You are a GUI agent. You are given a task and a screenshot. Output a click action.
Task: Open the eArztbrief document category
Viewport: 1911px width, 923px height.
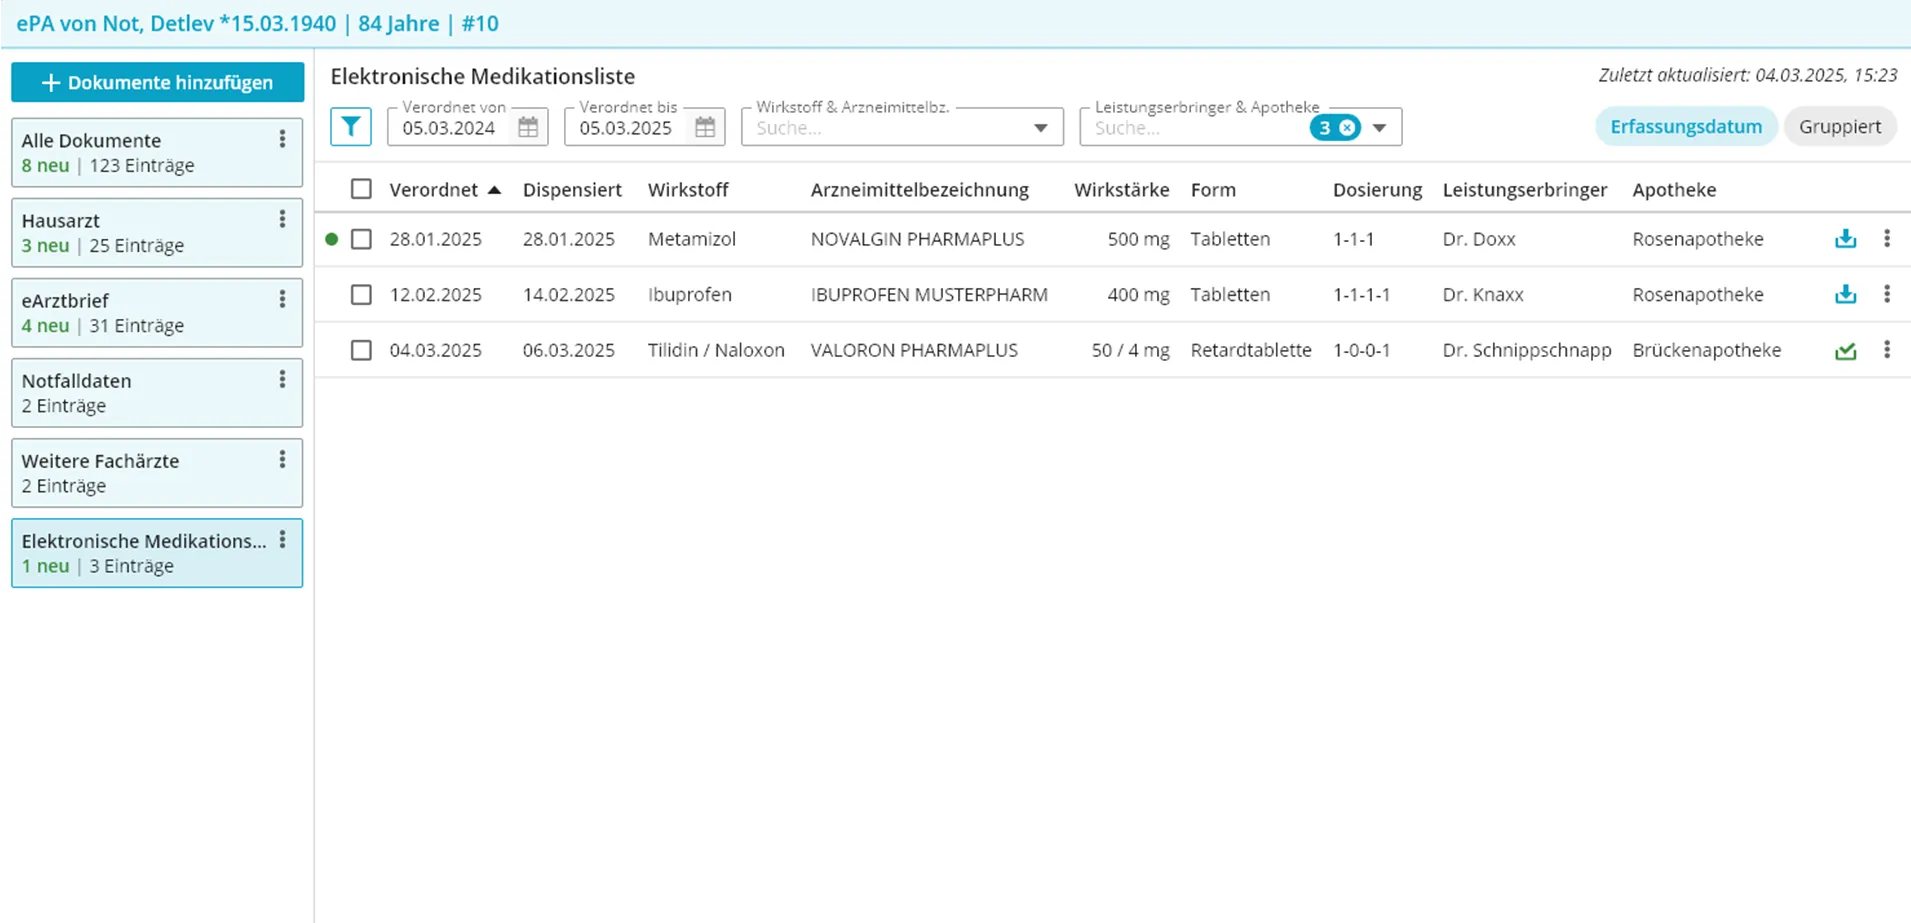140,312
